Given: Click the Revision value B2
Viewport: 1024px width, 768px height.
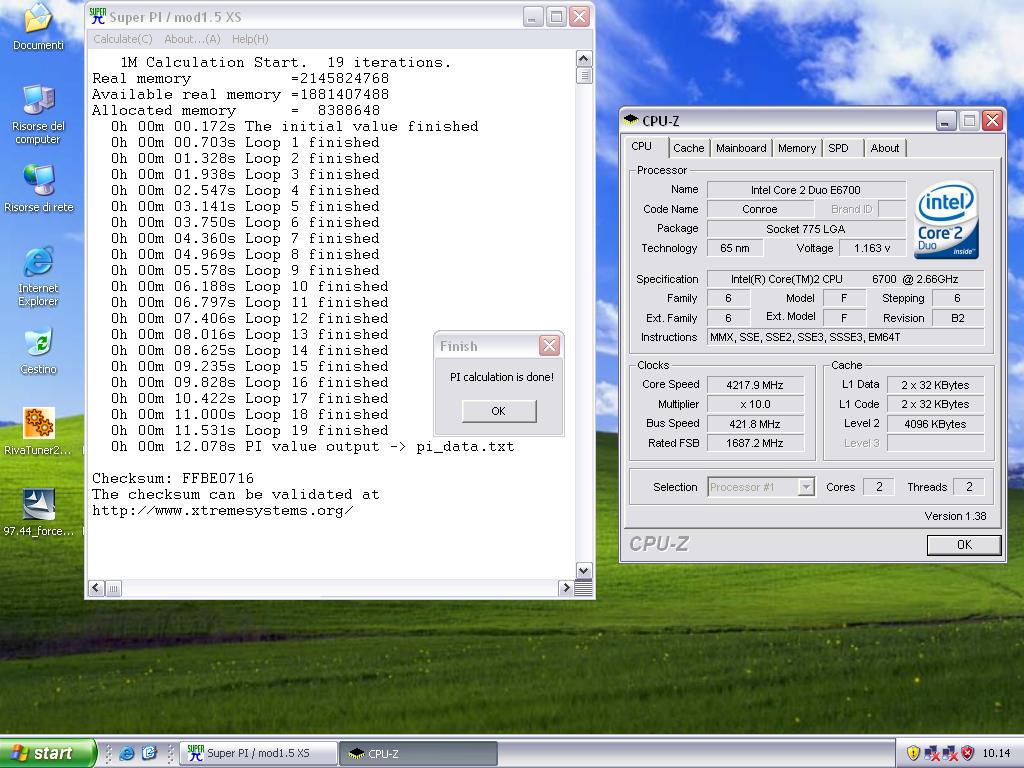Looking at the screenshot, I should pos(957,318).
